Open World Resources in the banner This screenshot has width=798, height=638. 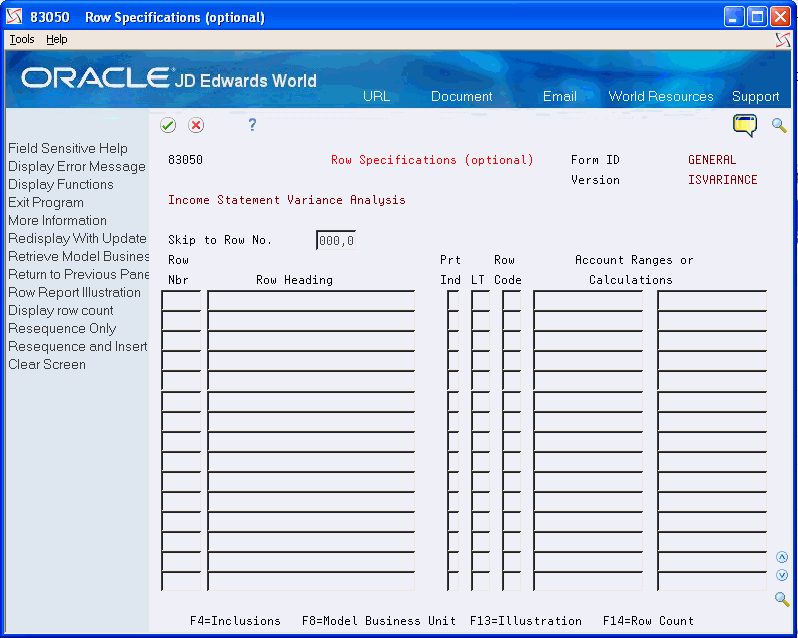coord(661,96)
